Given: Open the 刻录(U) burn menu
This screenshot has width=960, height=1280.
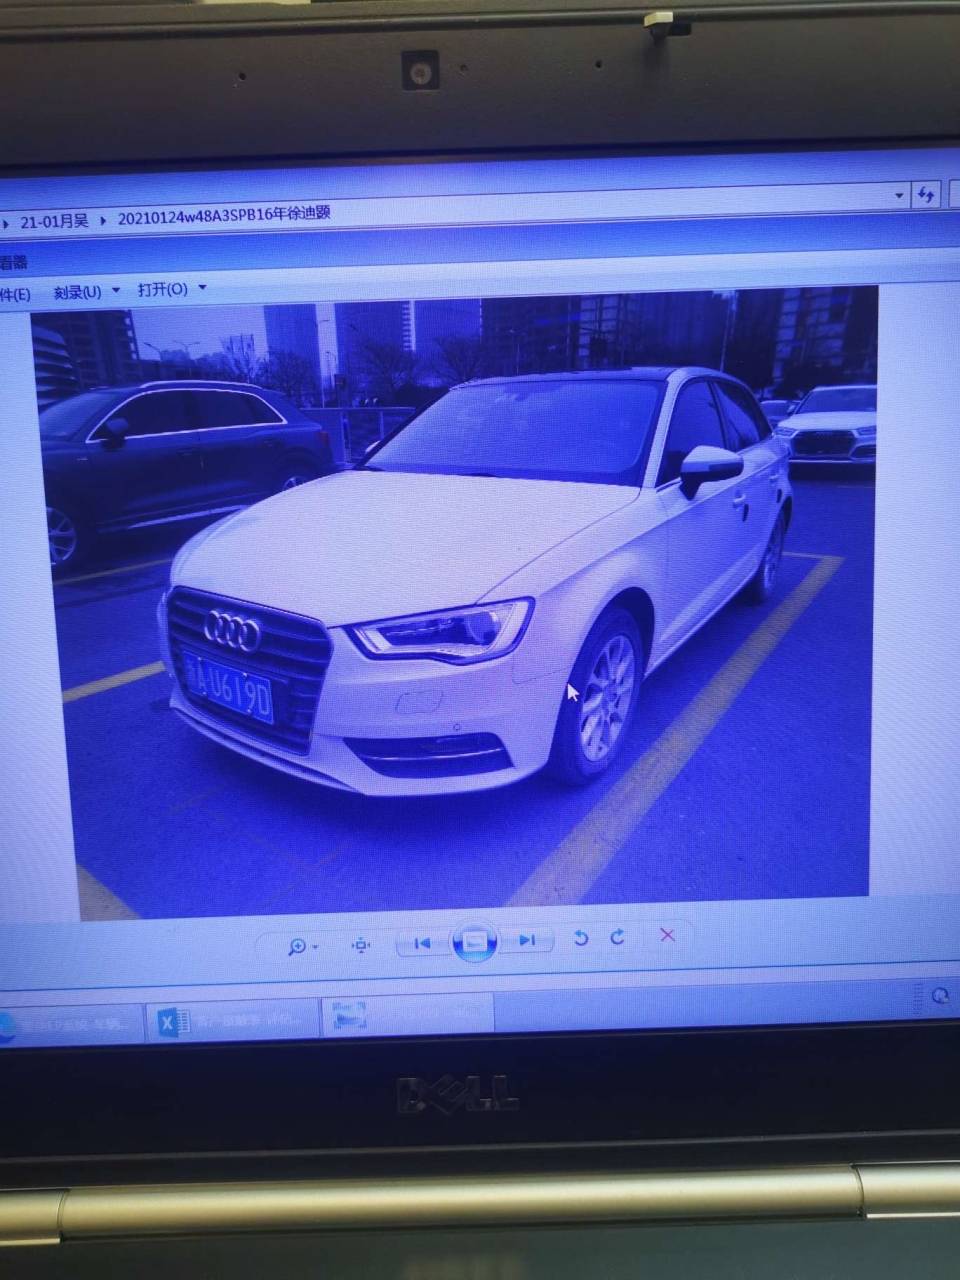Looking at the screenshot, I should tap(78, 292).
